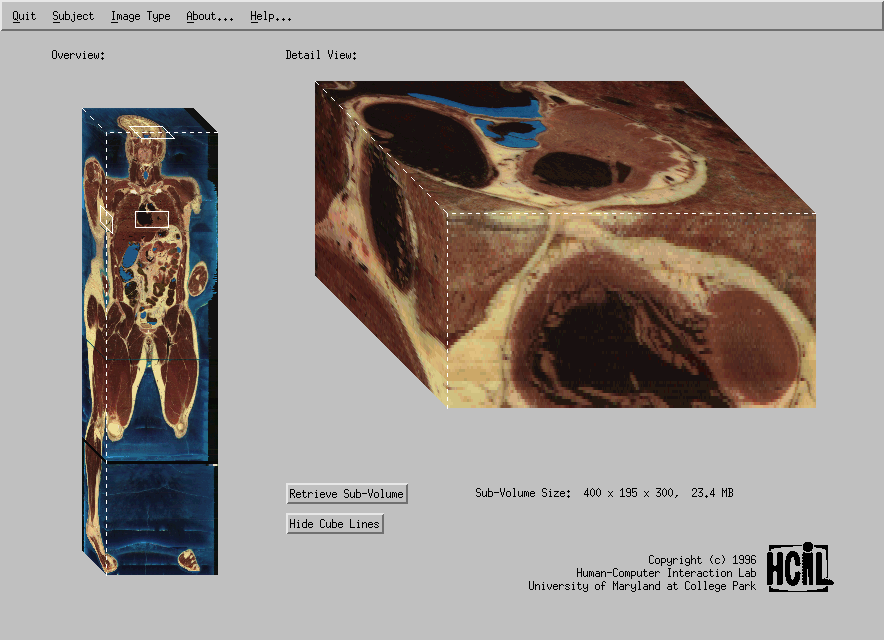Viewport: 884px width, 640px height.
Task: Click the Detail View 3D cube image
Action: [x=565, y=245]
